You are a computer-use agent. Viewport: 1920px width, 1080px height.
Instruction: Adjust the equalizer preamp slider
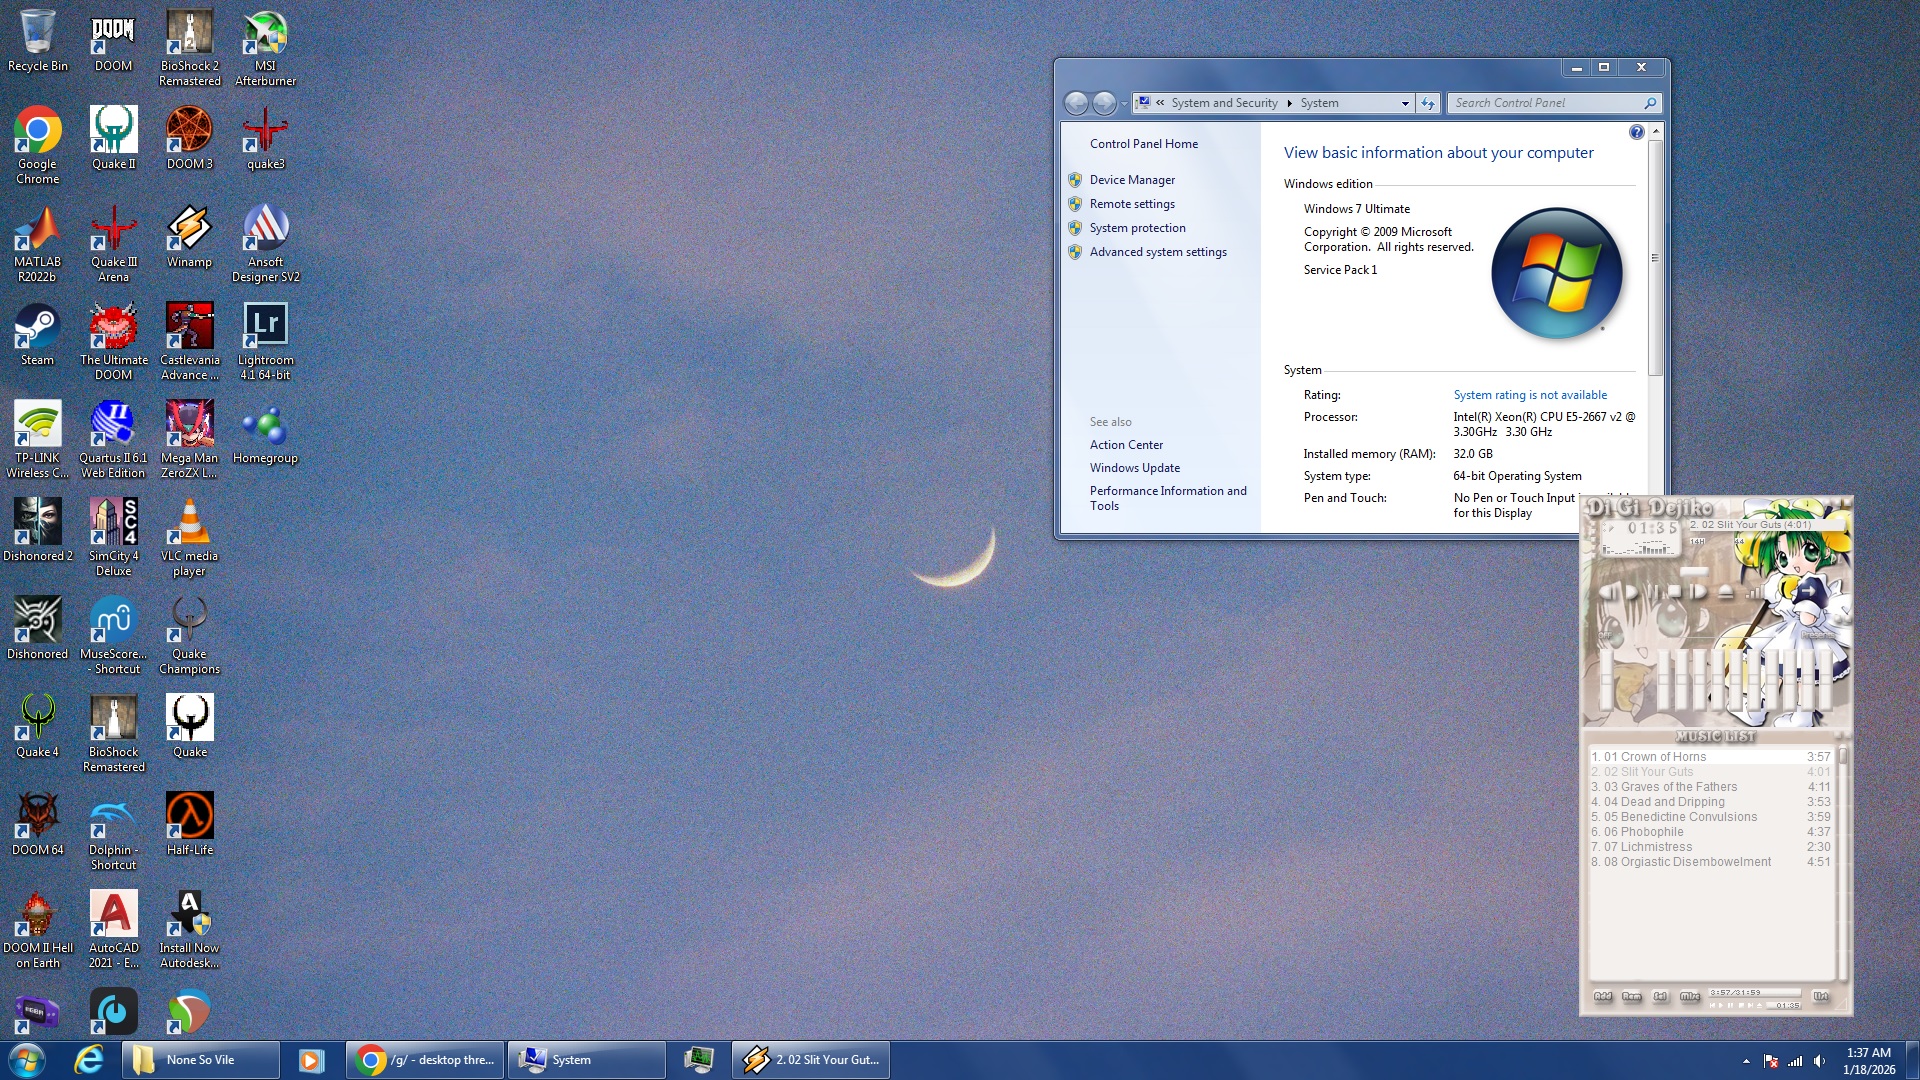pos(1607,680)
